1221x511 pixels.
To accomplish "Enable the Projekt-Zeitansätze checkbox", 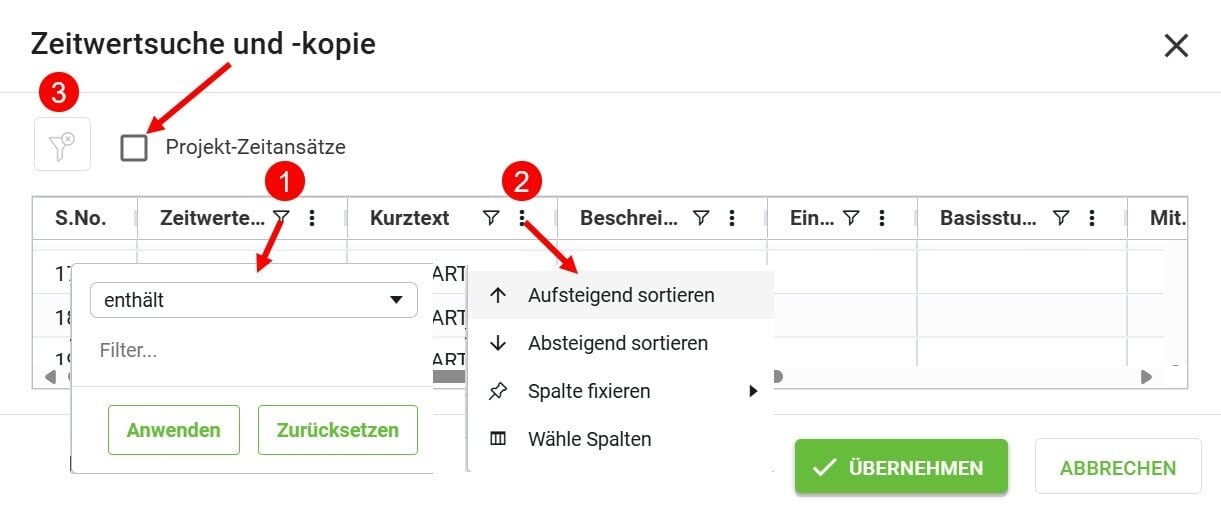I will coord(134,148).
